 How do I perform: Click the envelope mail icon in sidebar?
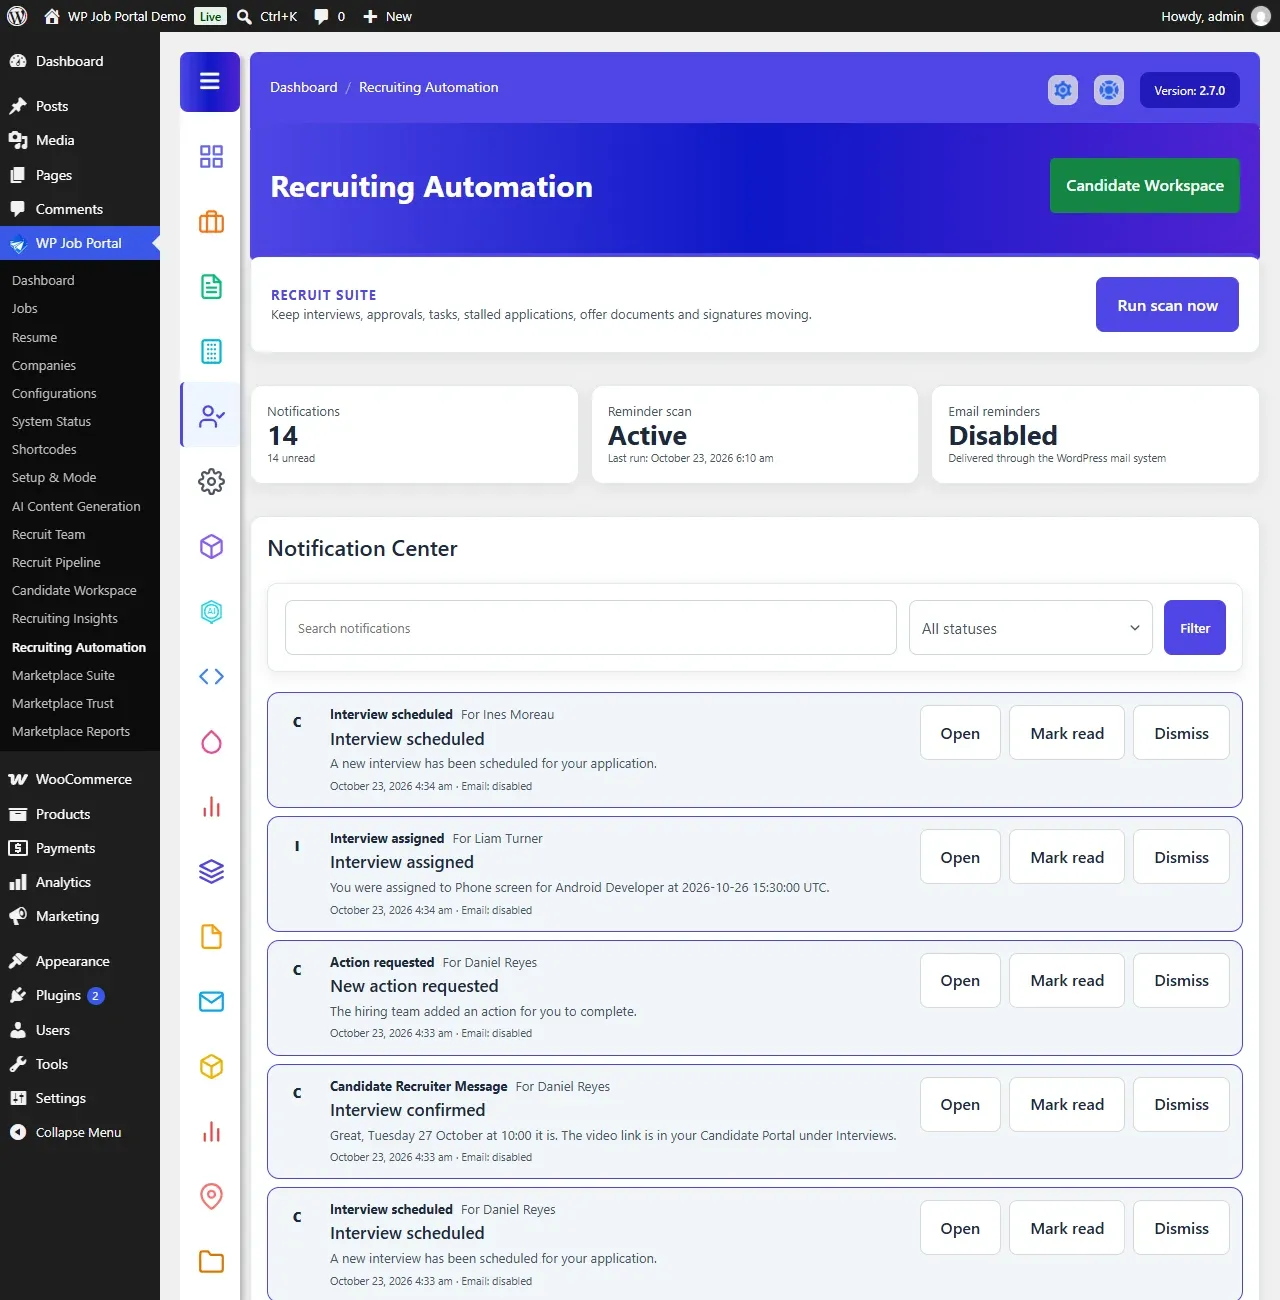[x=211, y=1001]
